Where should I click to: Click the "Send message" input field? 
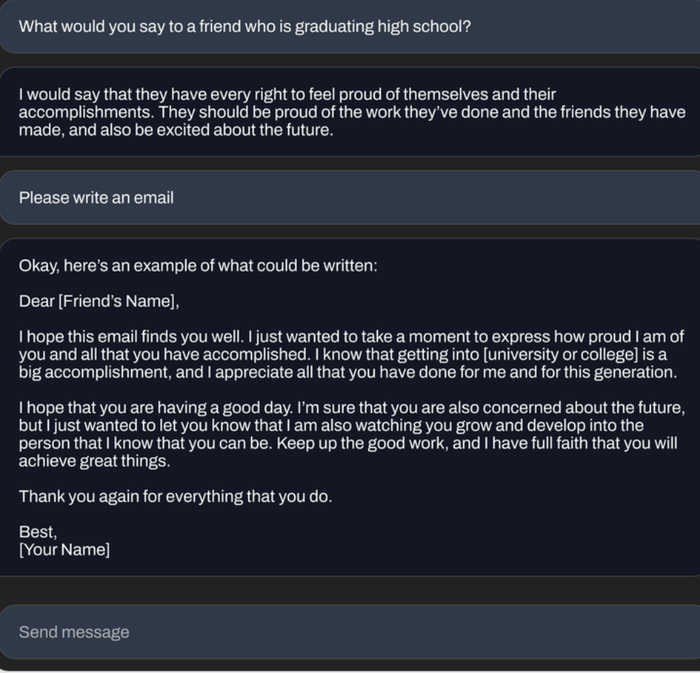[x=349, y=632]
